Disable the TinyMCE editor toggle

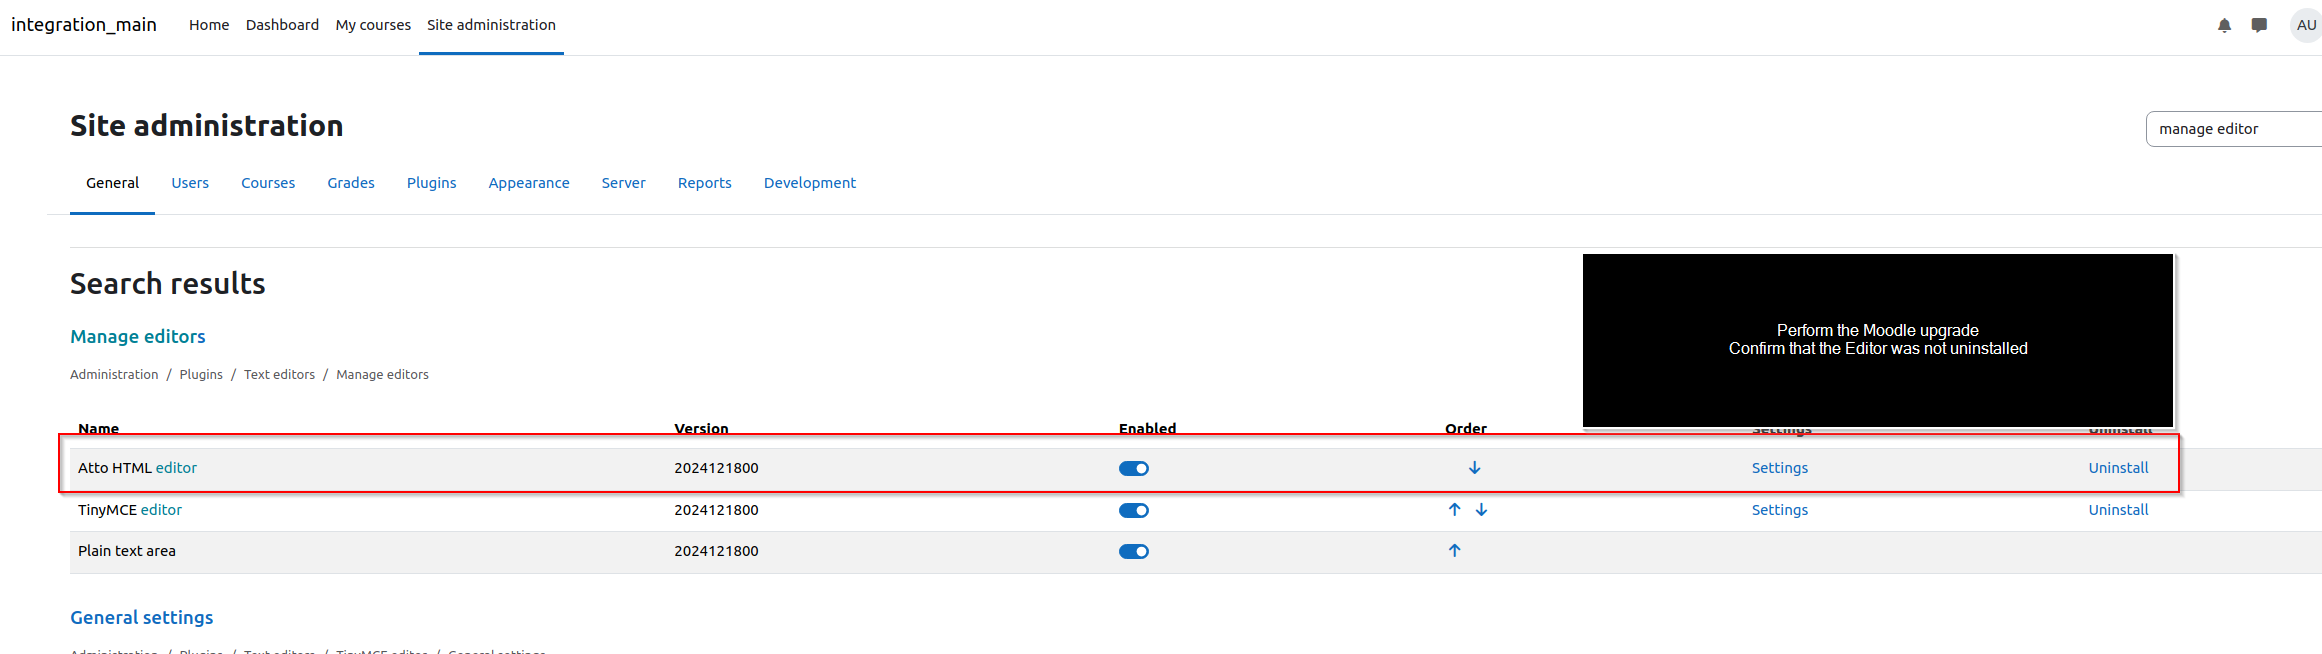pyautogui.click(x=1134, y=511)
